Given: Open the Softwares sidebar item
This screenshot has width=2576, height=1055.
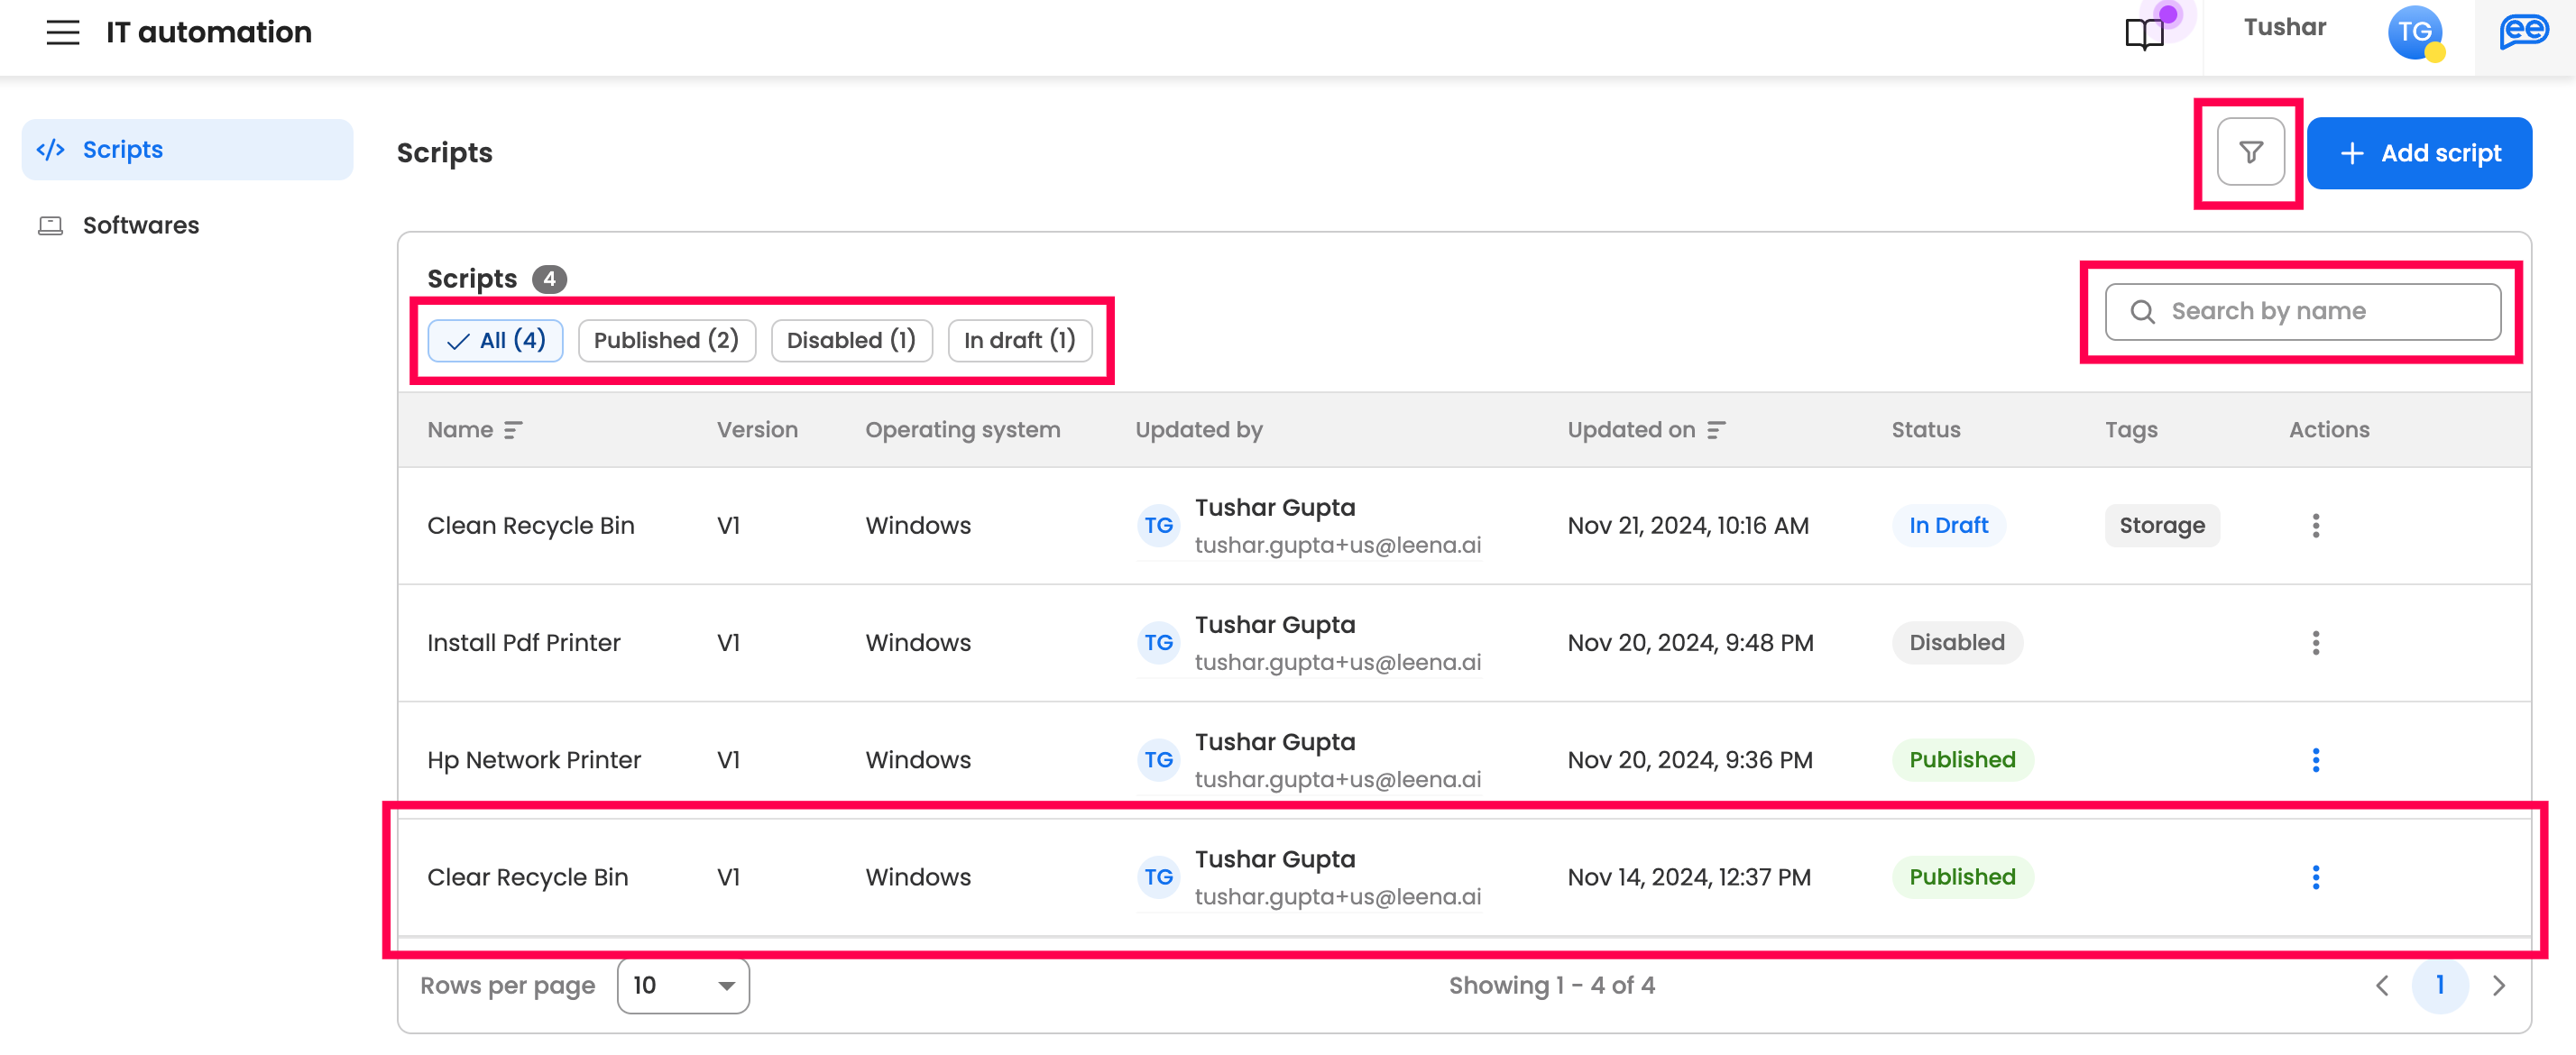Looking at the screenshot, I should click(x=140, y=225).
